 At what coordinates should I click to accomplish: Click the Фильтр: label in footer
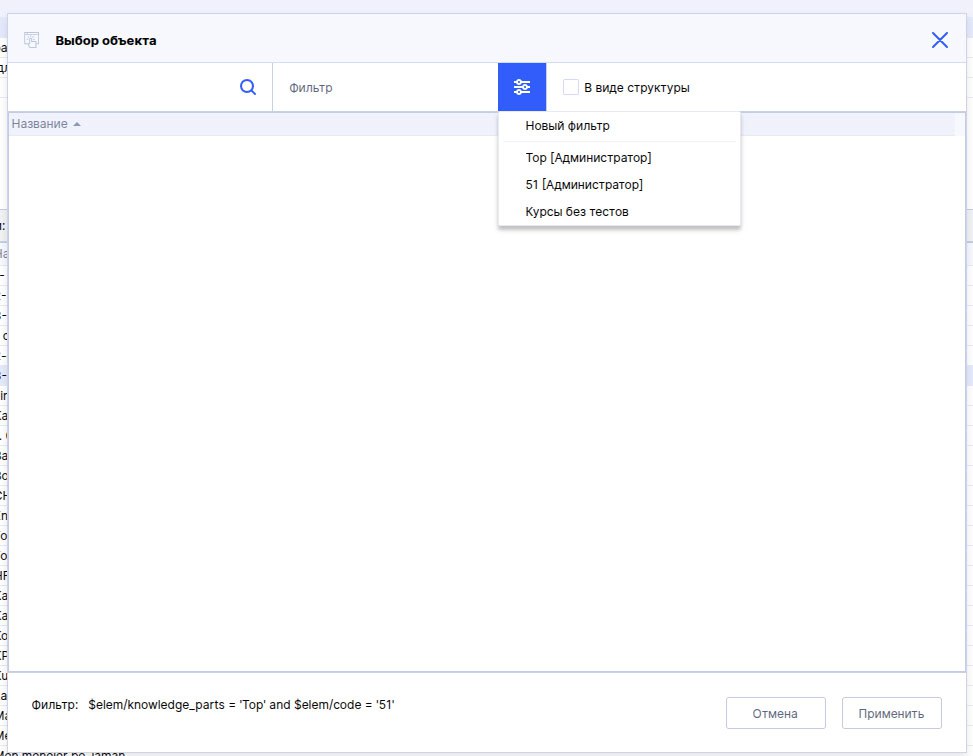55,705
